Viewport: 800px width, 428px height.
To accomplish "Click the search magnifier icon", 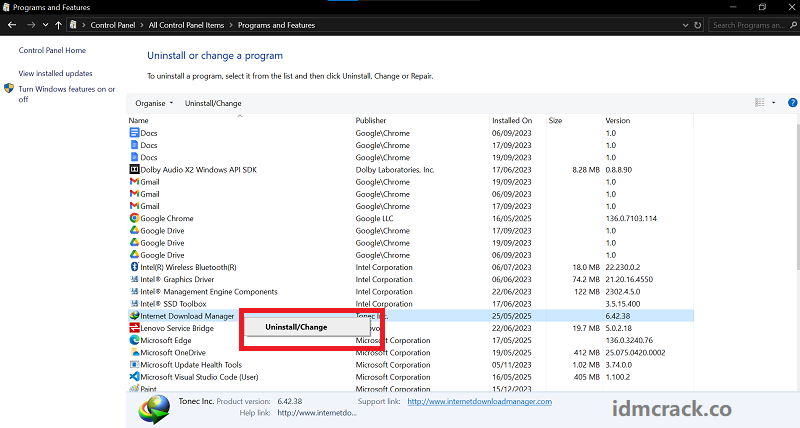I will point(793,25).
